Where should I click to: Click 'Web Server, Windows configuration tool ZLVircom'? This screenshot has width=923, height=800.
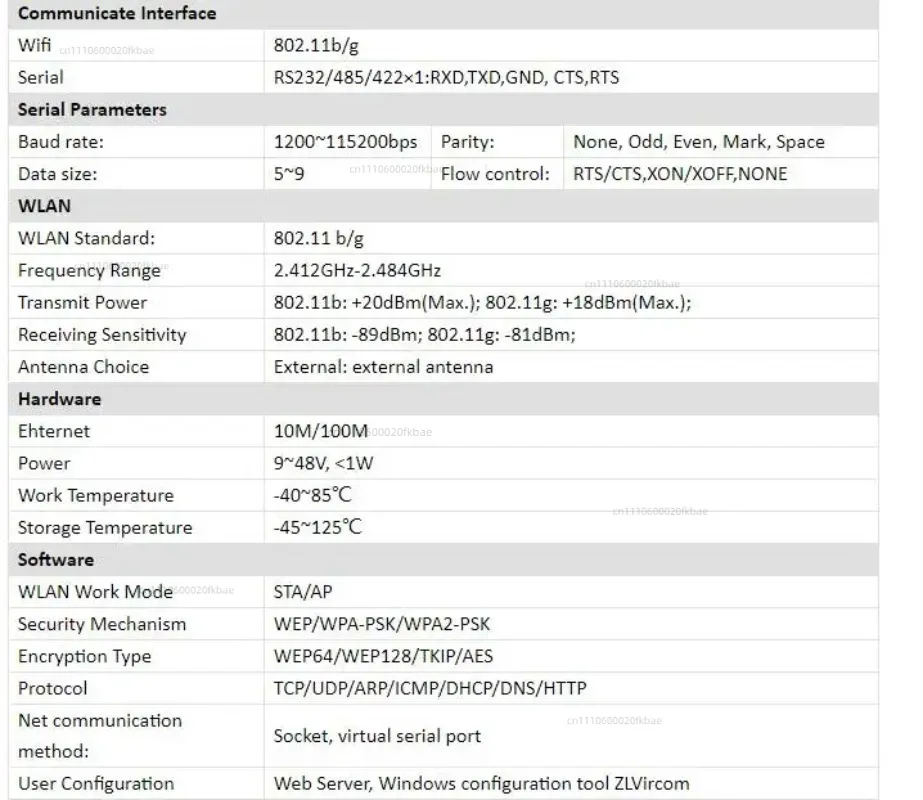click(482, 784)
